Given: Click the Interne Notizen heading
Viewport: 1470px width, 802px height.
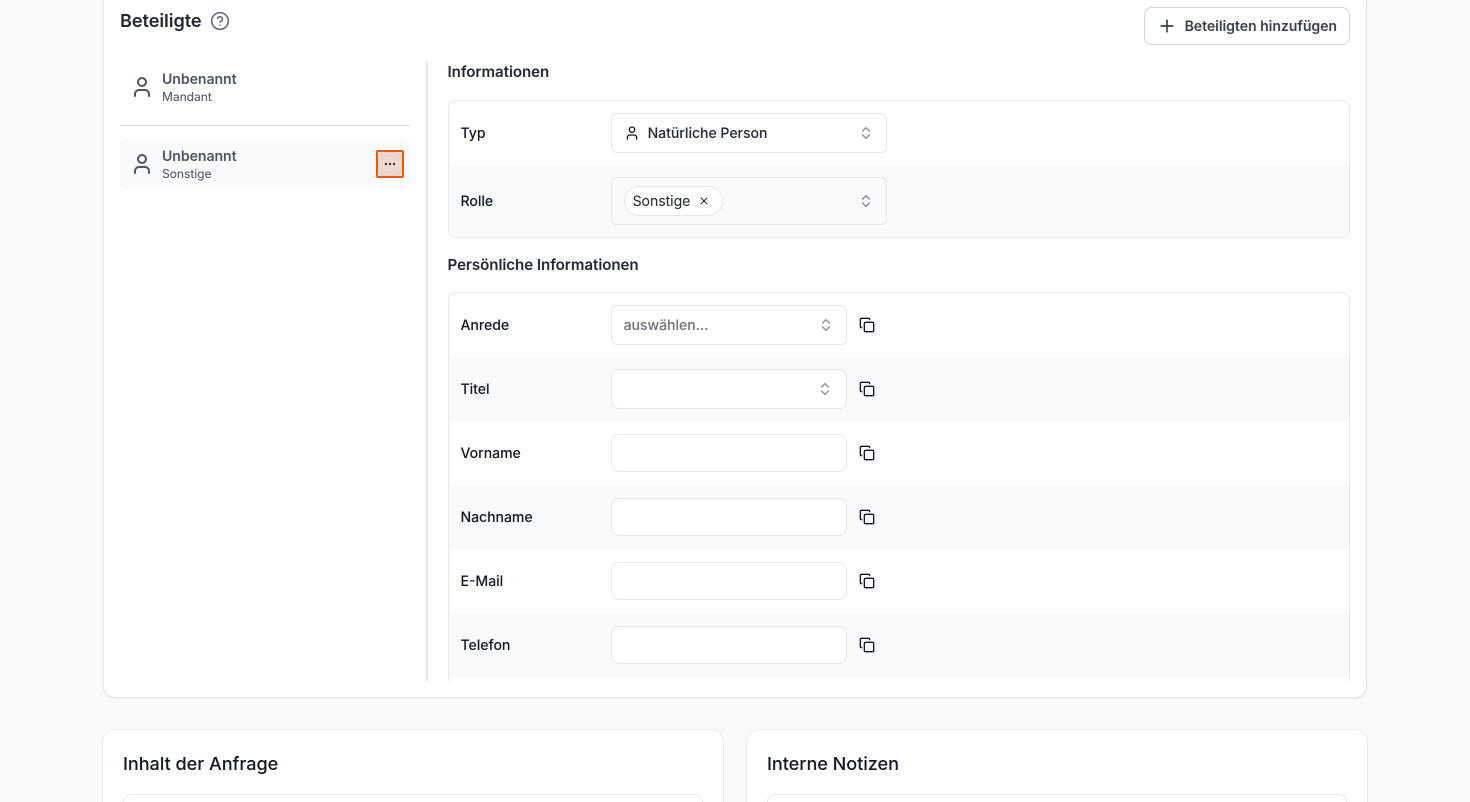Looking at the screenshot, I should pos(833,764).
